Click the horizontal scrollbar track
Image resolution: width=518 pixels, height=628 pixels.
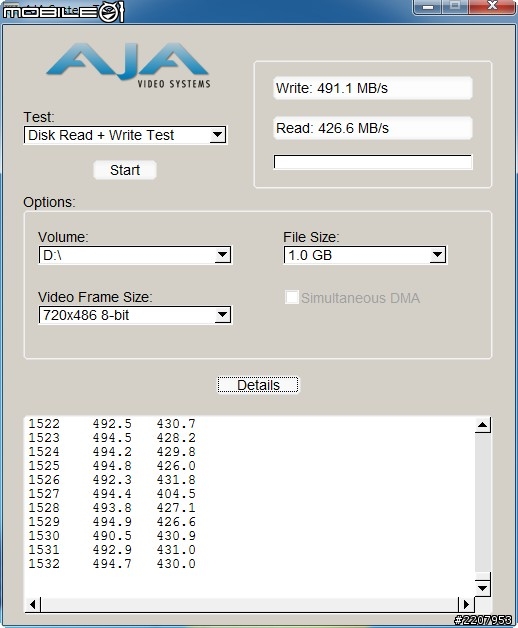(249, 604)
